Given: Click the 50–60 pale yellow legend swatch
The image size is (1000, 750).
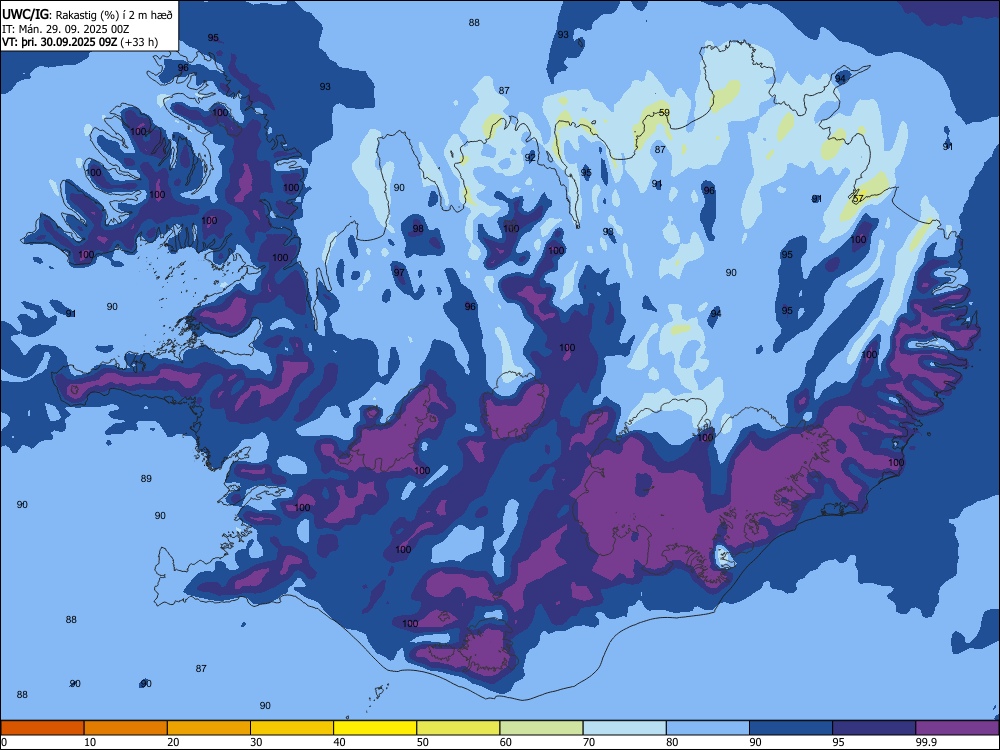Looking at the screenshot, I should (x=459, y=728).
